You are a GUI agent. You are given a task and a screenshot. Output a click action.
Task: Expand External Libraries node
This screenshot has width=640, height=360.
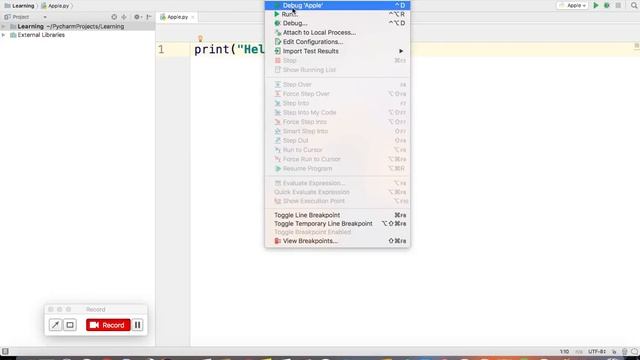click(x=4, y=35)
